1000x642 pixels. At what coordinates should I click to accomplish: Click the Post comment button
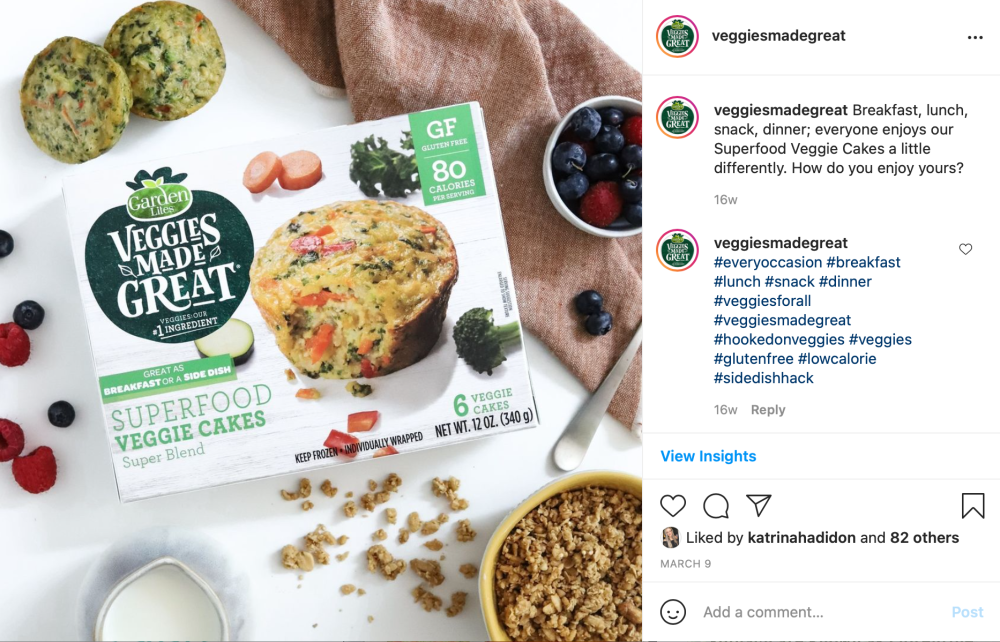click(967, 612)
